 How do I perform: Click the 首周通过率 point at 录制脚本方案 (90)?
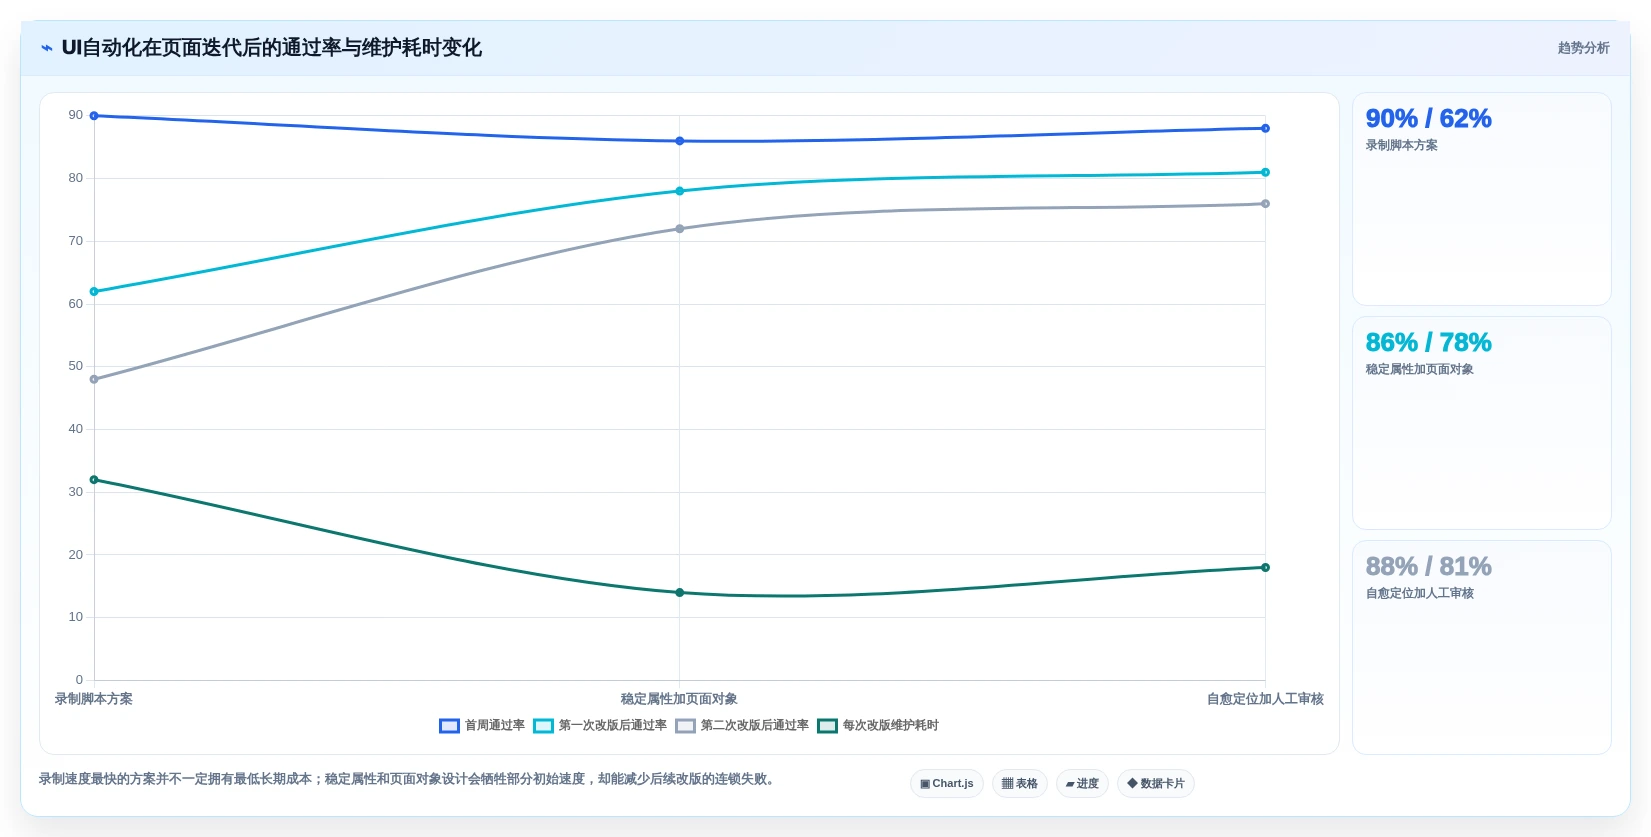pos(94,116)
